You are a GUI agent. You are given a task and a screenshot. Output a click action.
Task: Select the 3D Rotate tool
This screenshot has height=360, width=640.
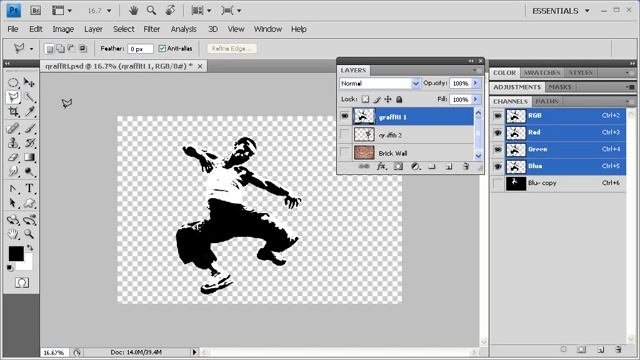[13, 220]
